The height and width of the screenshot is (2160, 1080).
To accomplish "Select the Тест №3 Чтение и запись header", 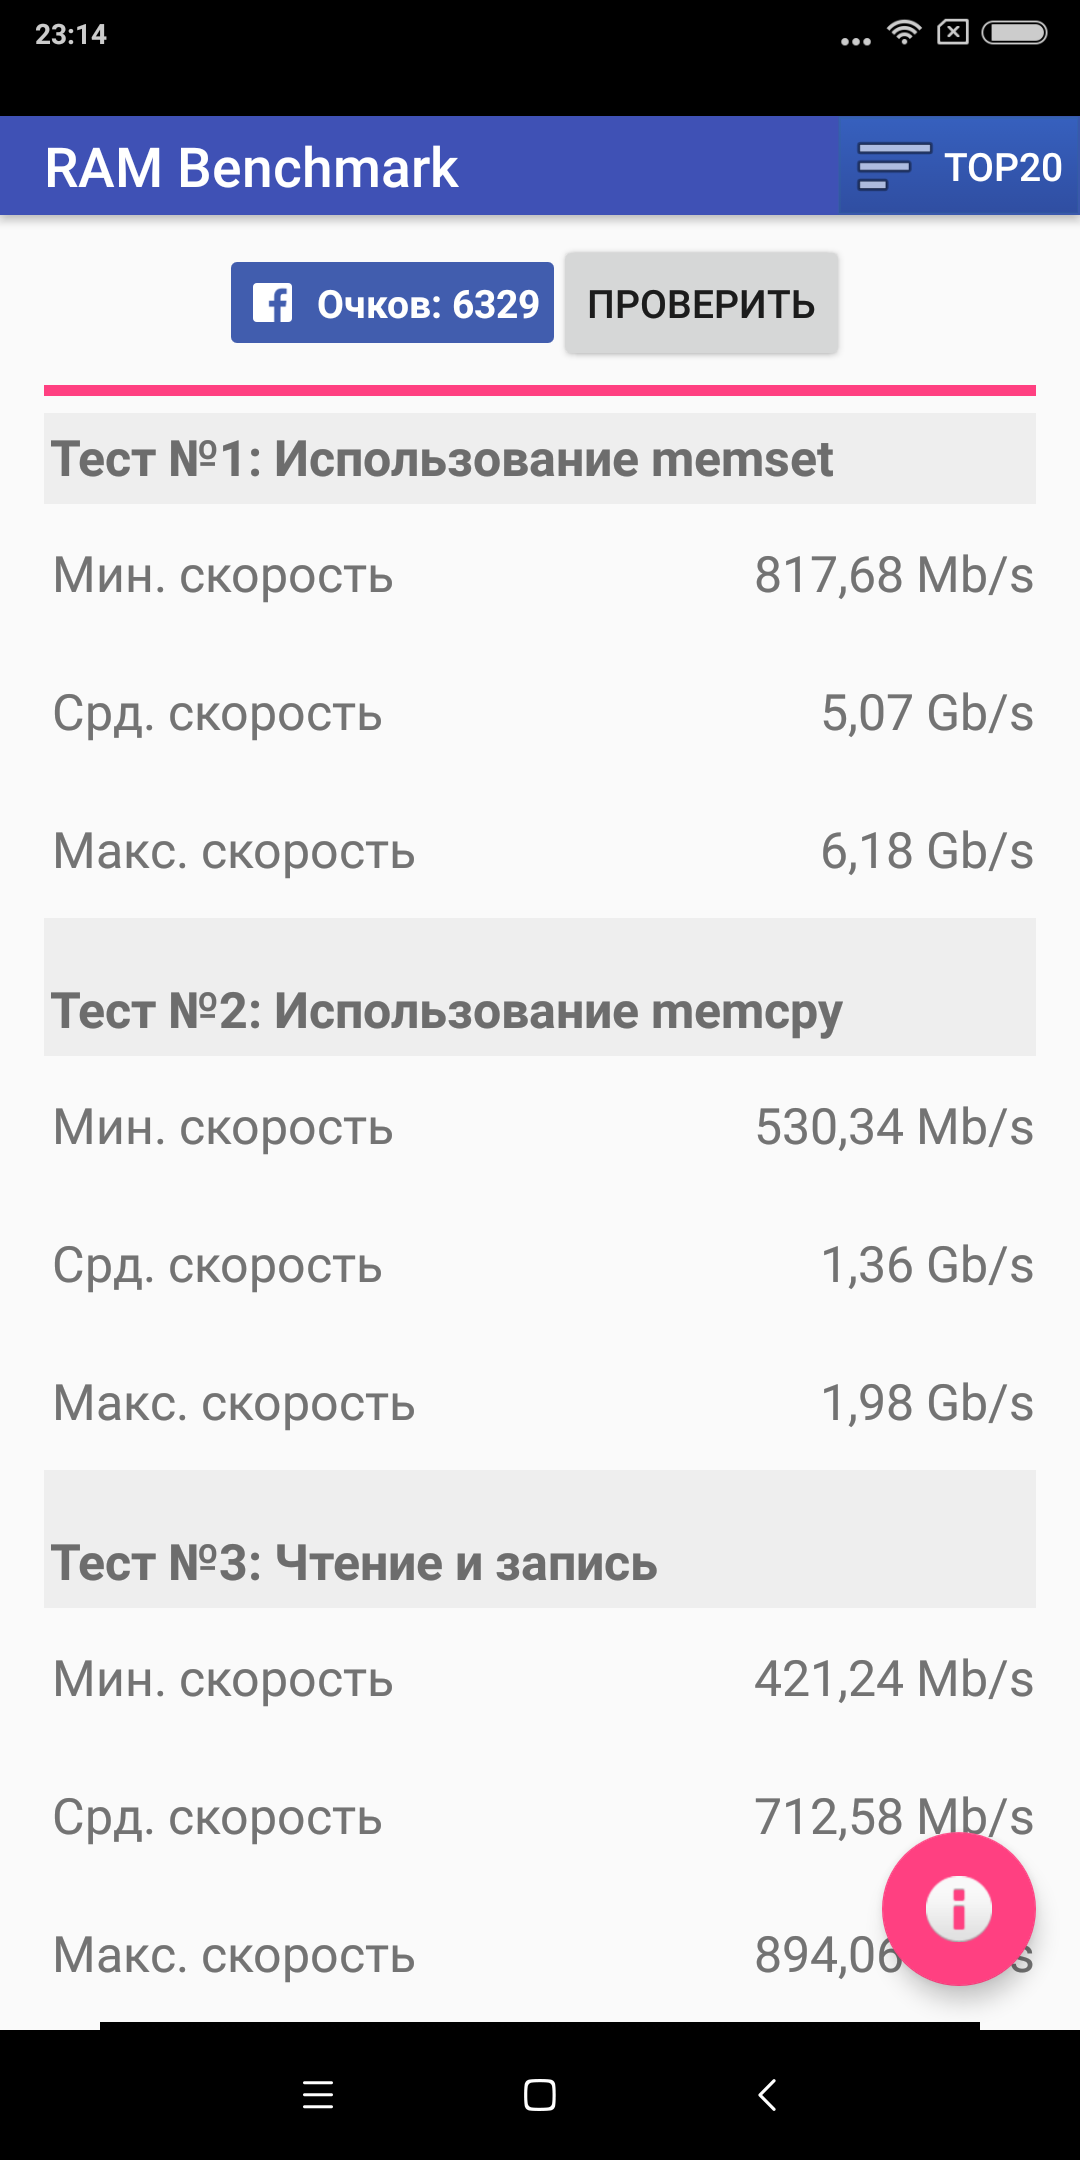I will pyautogui.click(x=540, y=1540).
